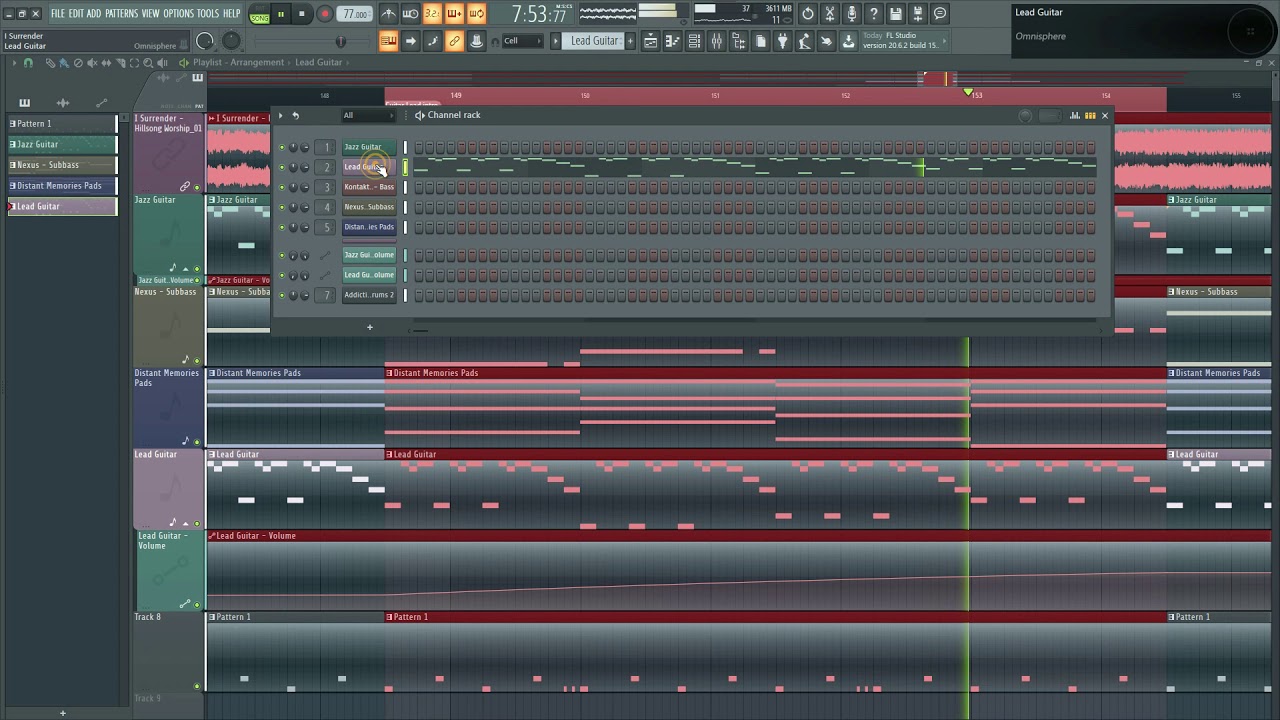Open the metronome toggle icon
Image resolution: width=1280 pixels, height=720 pixels.
388,14
